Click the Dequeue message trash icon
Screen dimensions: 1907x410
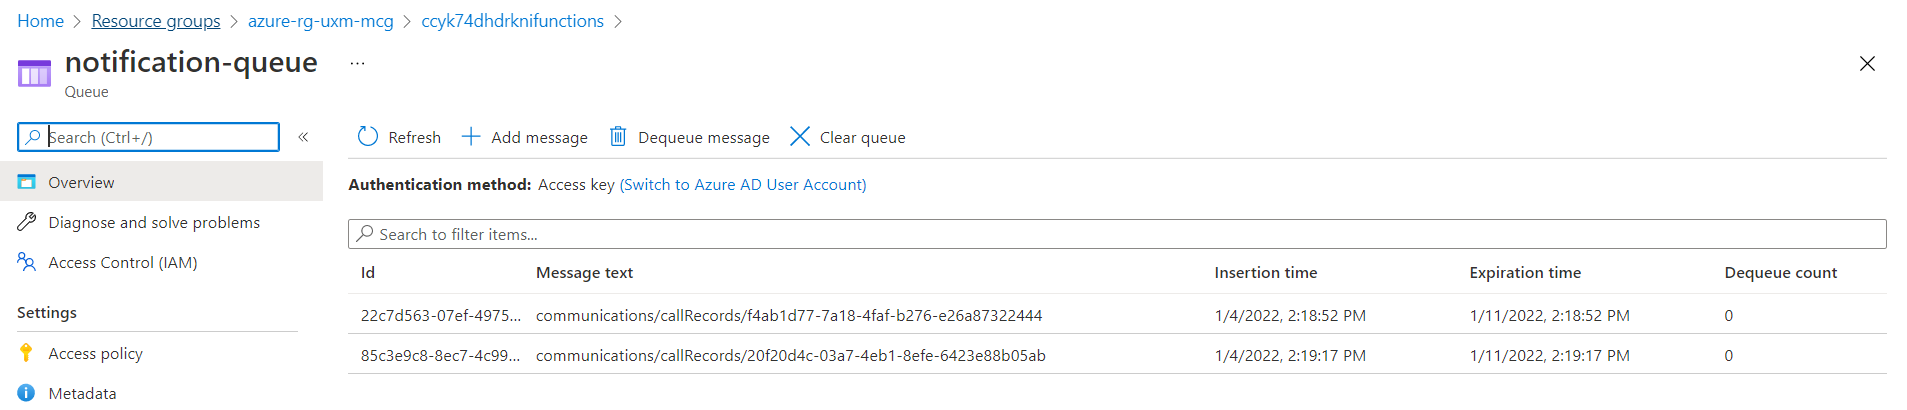(618, 137)
